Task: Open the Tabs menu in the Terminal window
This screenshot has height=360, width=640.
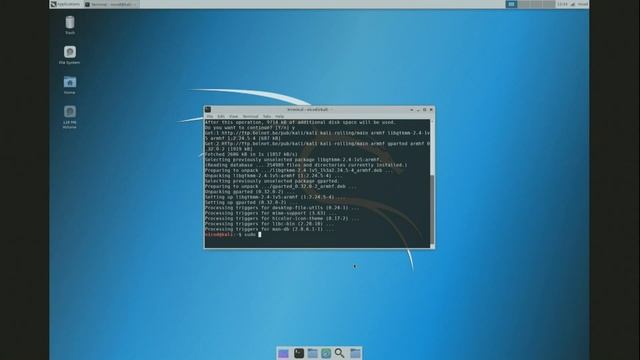Action: point(267,116)
